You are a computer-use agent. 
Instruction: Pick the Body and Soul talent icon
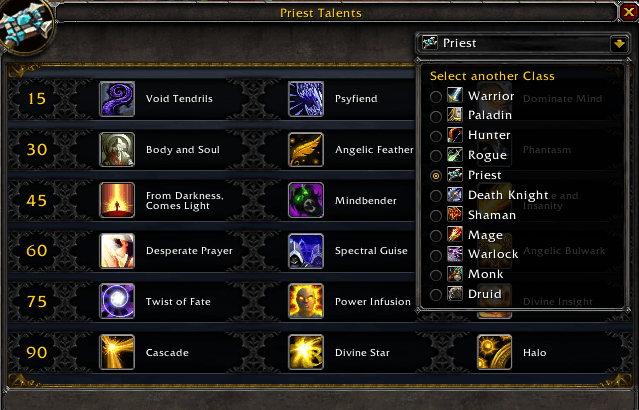(x=117, y=150)
